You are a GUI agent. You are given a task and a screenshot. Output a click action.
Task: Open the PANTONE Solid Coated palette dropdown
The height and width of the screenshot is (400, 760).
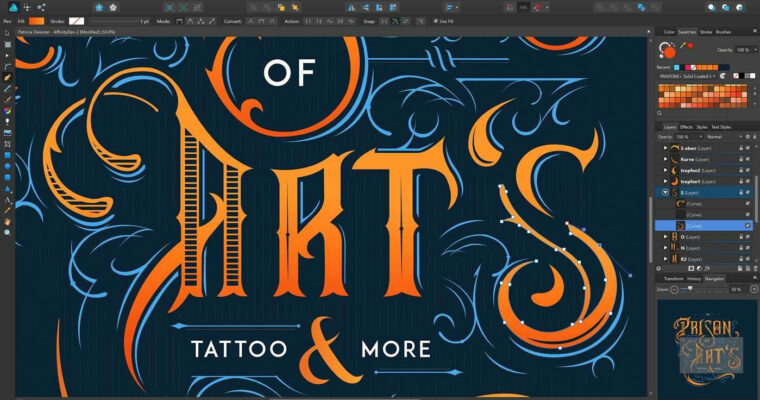click(687, 76)
